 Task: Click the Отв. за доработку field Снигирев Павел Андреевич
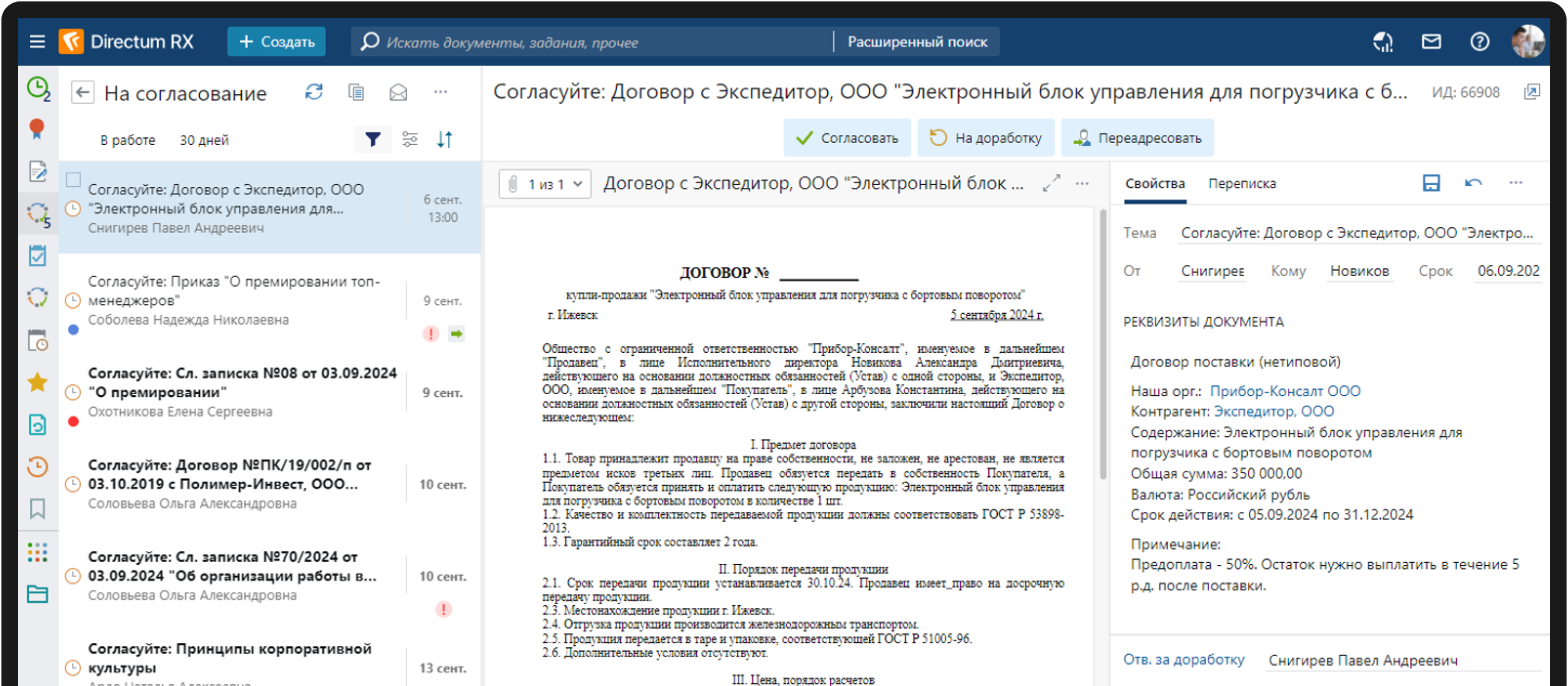point(1402,661)
